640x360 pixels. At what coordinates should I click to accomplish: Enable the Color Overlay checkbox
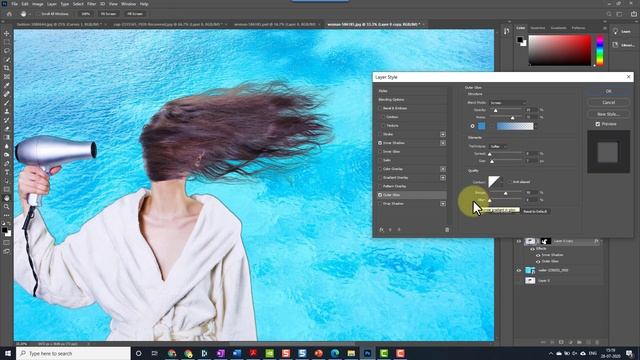380,169
